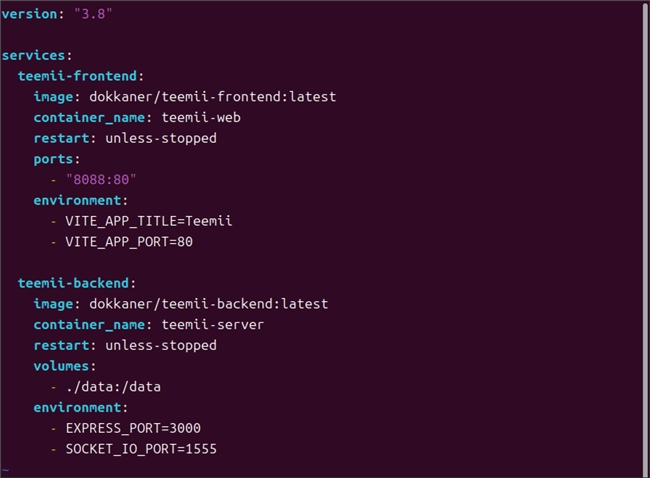Click restart key under teemii-frontend service
Image resolution: width=650 pixels, height=478 pixels.
61,138
